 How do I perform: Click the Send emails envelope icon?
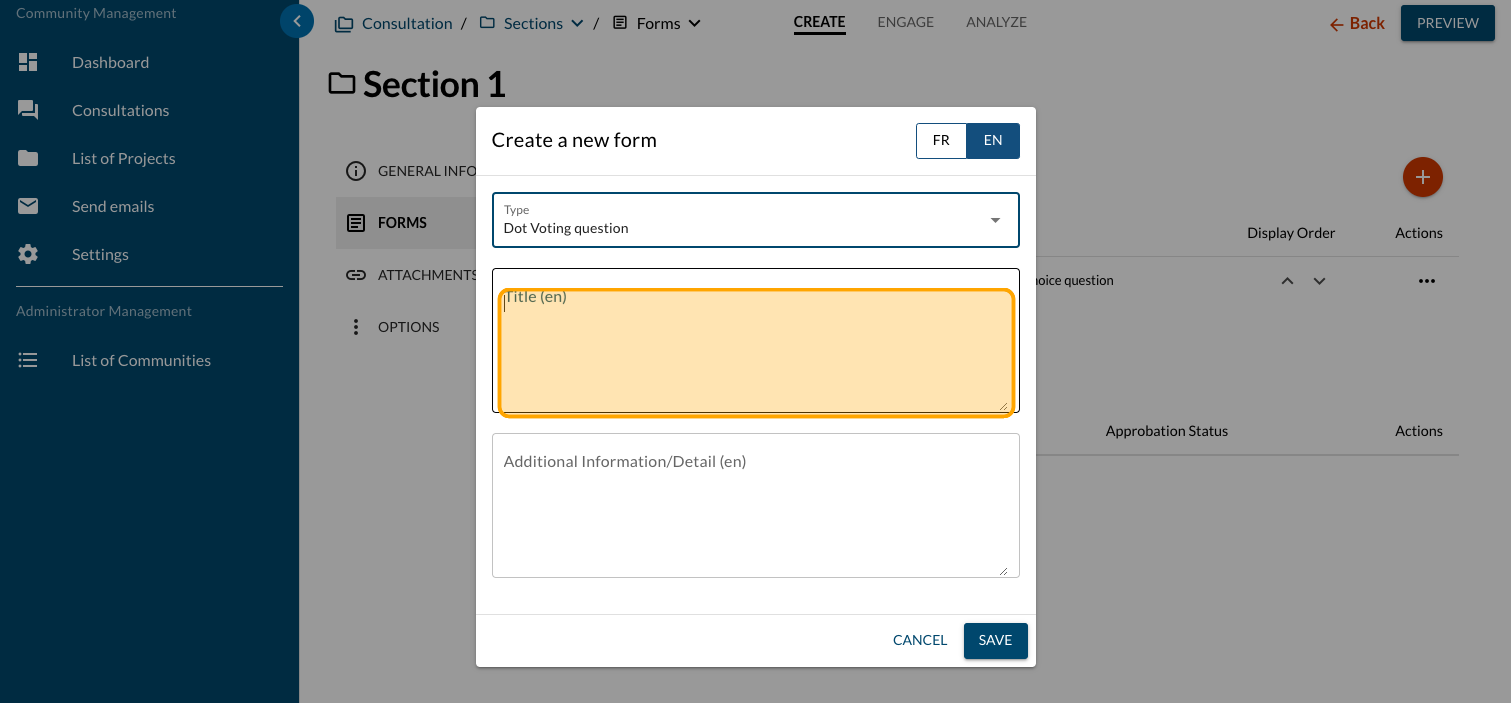tap(28, 206)
